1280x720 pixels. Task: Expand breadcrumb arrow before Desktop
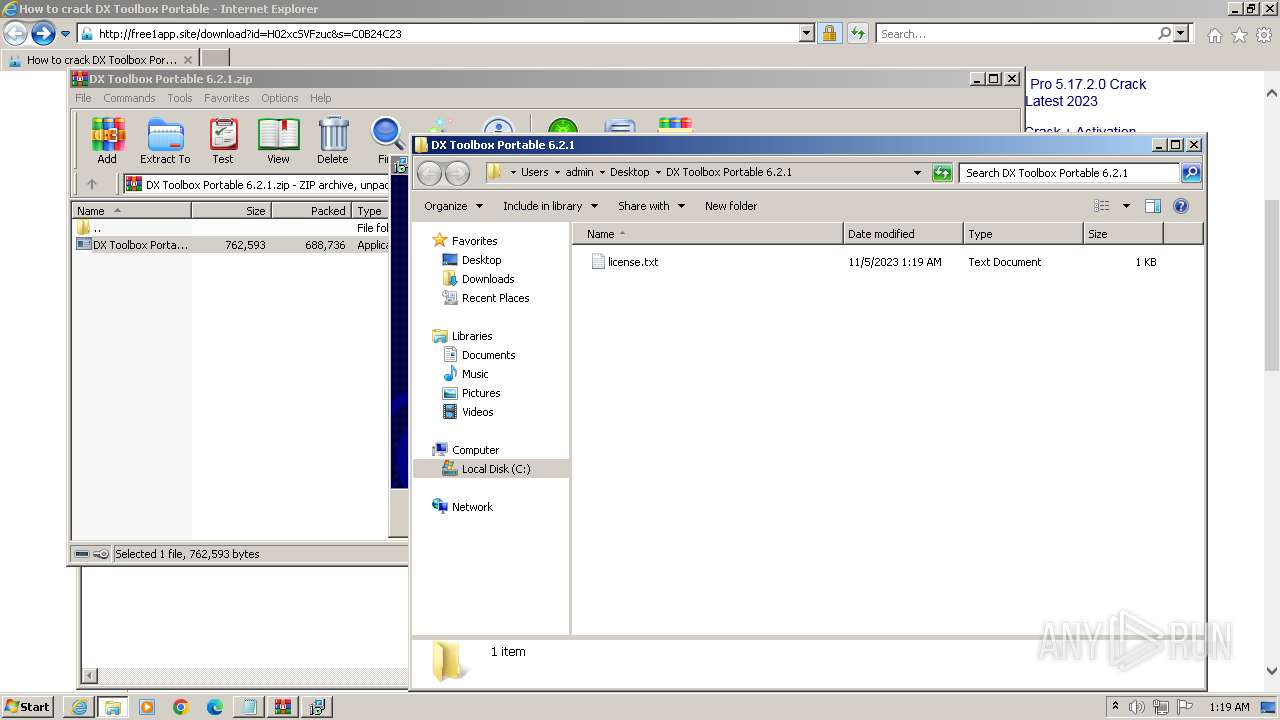[603, 173]
